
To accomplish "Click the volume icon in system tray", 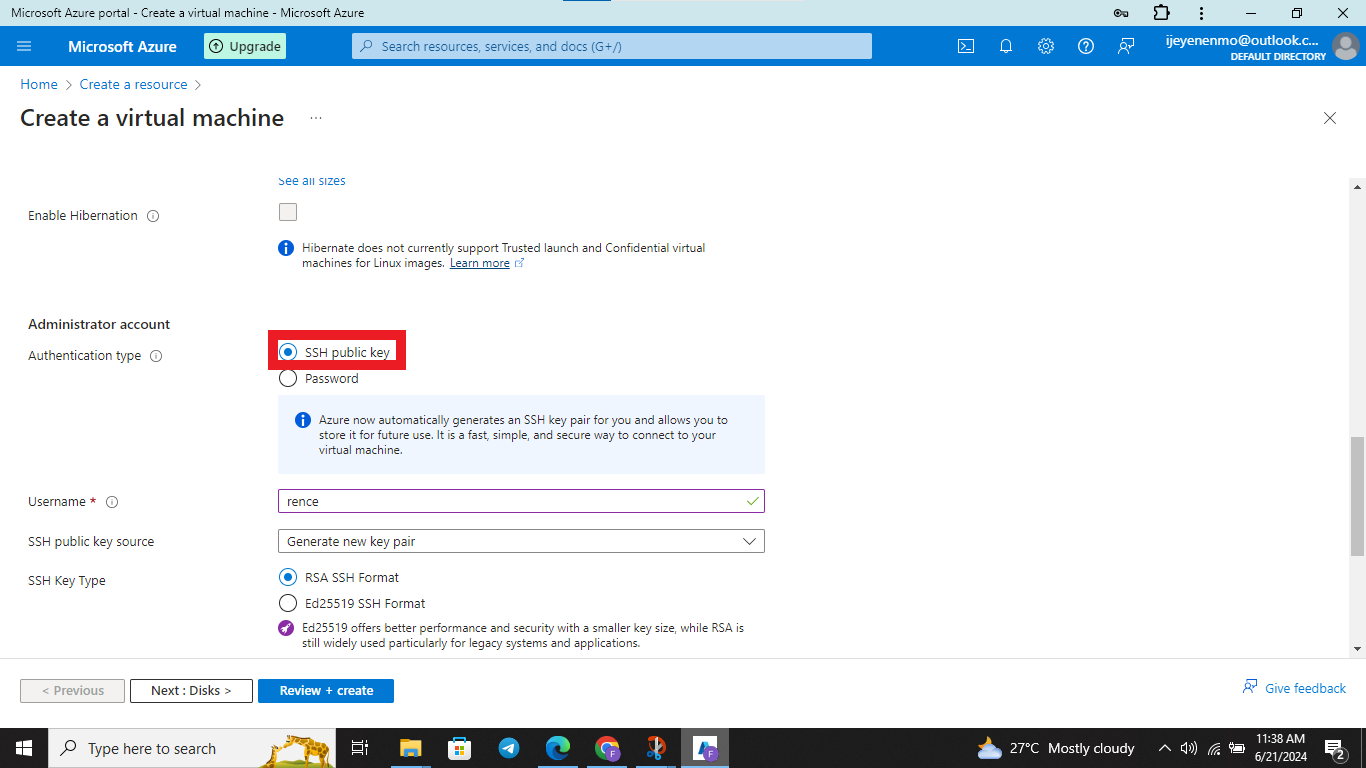I will click(x=1189, y=748).
